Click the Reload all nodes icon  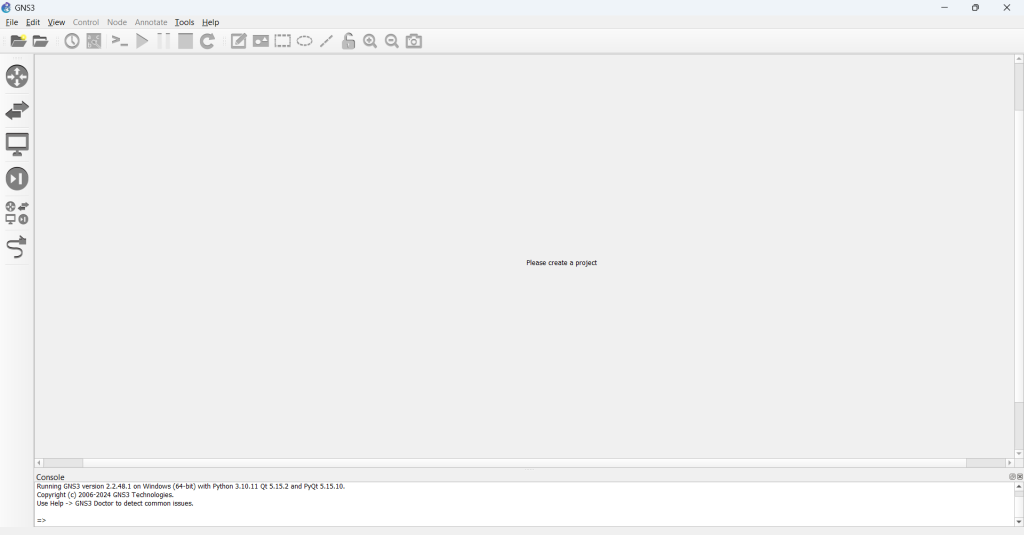pos(208,42)
